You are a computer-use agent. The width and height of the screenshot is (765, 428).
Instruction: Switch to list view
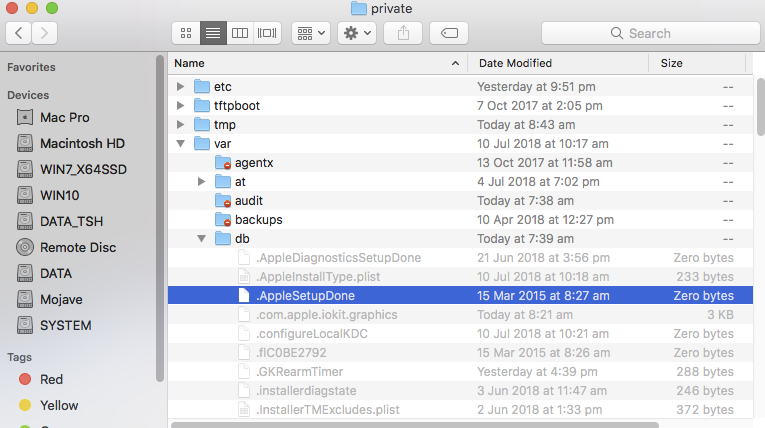tap(213, 33)
